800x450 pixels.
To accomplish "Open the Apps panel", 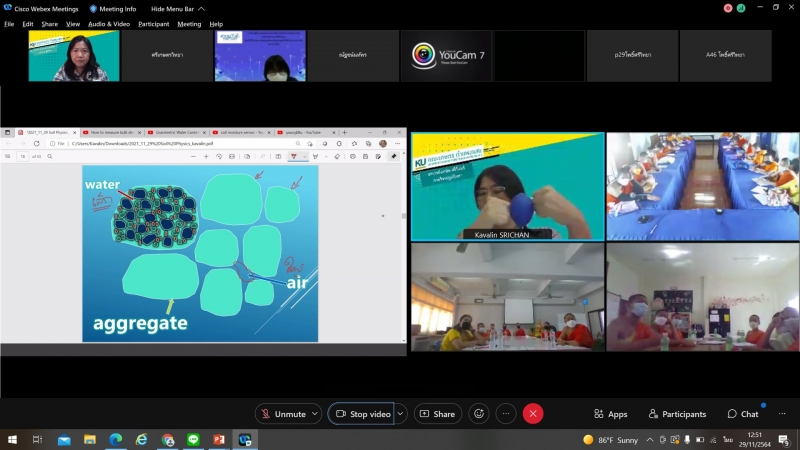I will (x=610, y=414).
